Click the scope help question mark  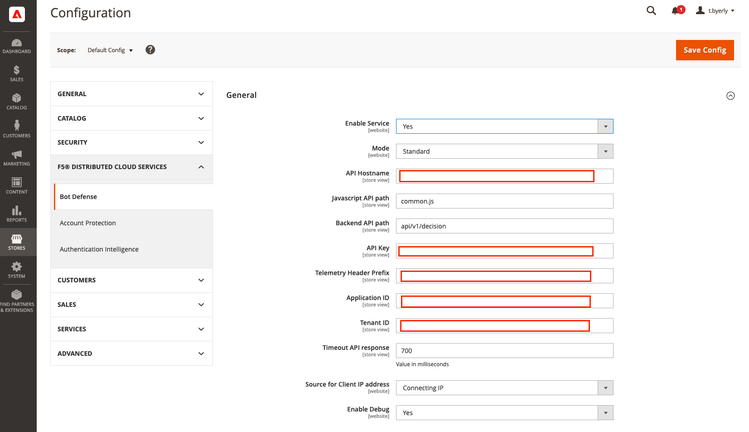[x=150, y=49]
